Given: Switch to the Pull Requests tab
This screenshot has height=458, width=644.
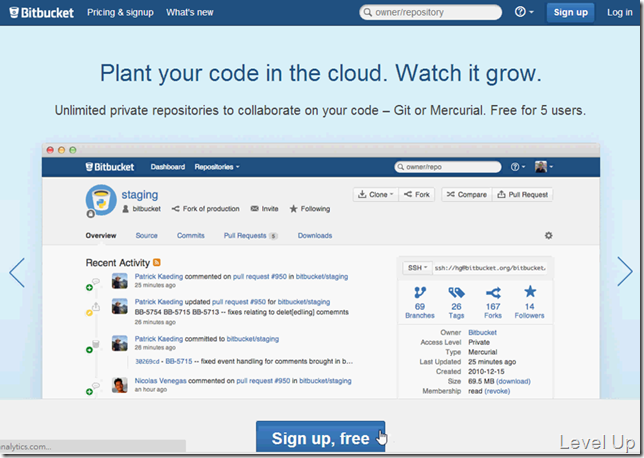Looking at the screenshot, I should [251, 235].
